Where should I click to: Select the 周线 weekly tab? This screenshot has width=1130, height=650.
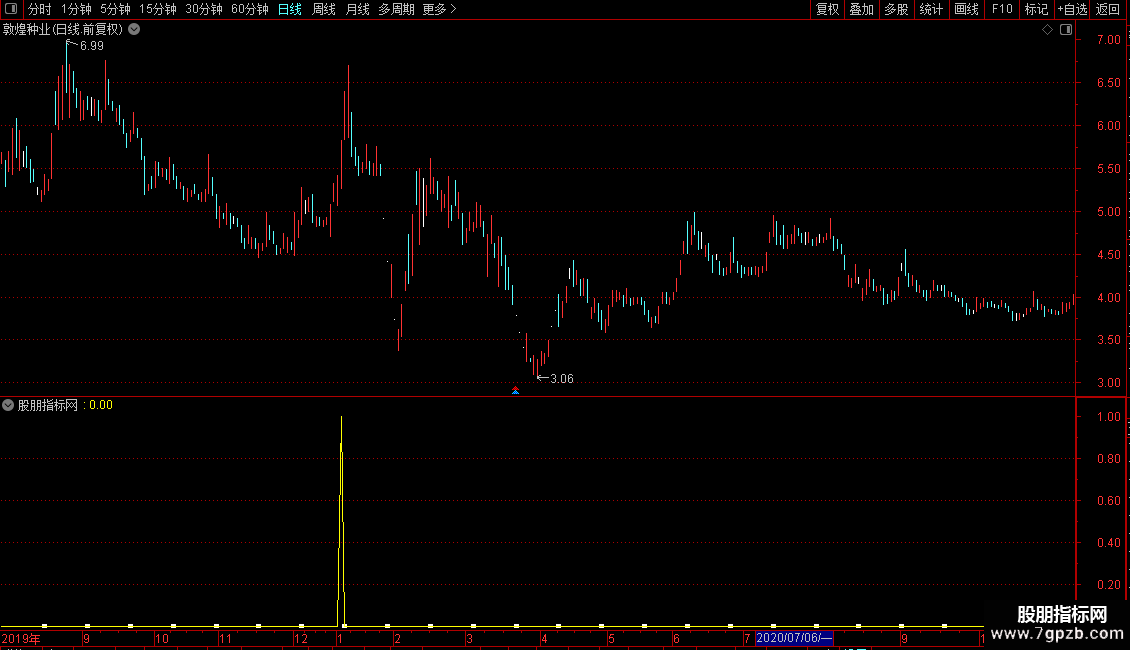(x=324, y=9)
